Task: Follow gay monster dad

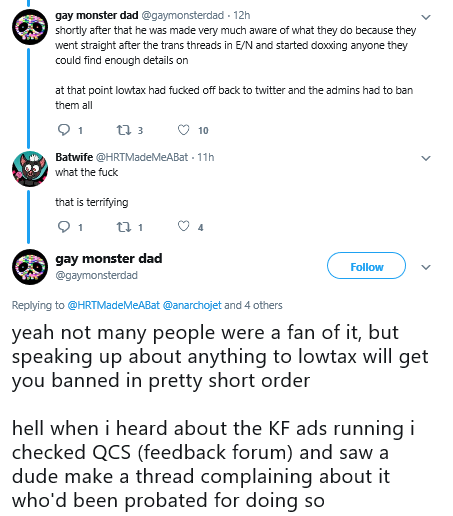Action: click(x=366, y=266)
